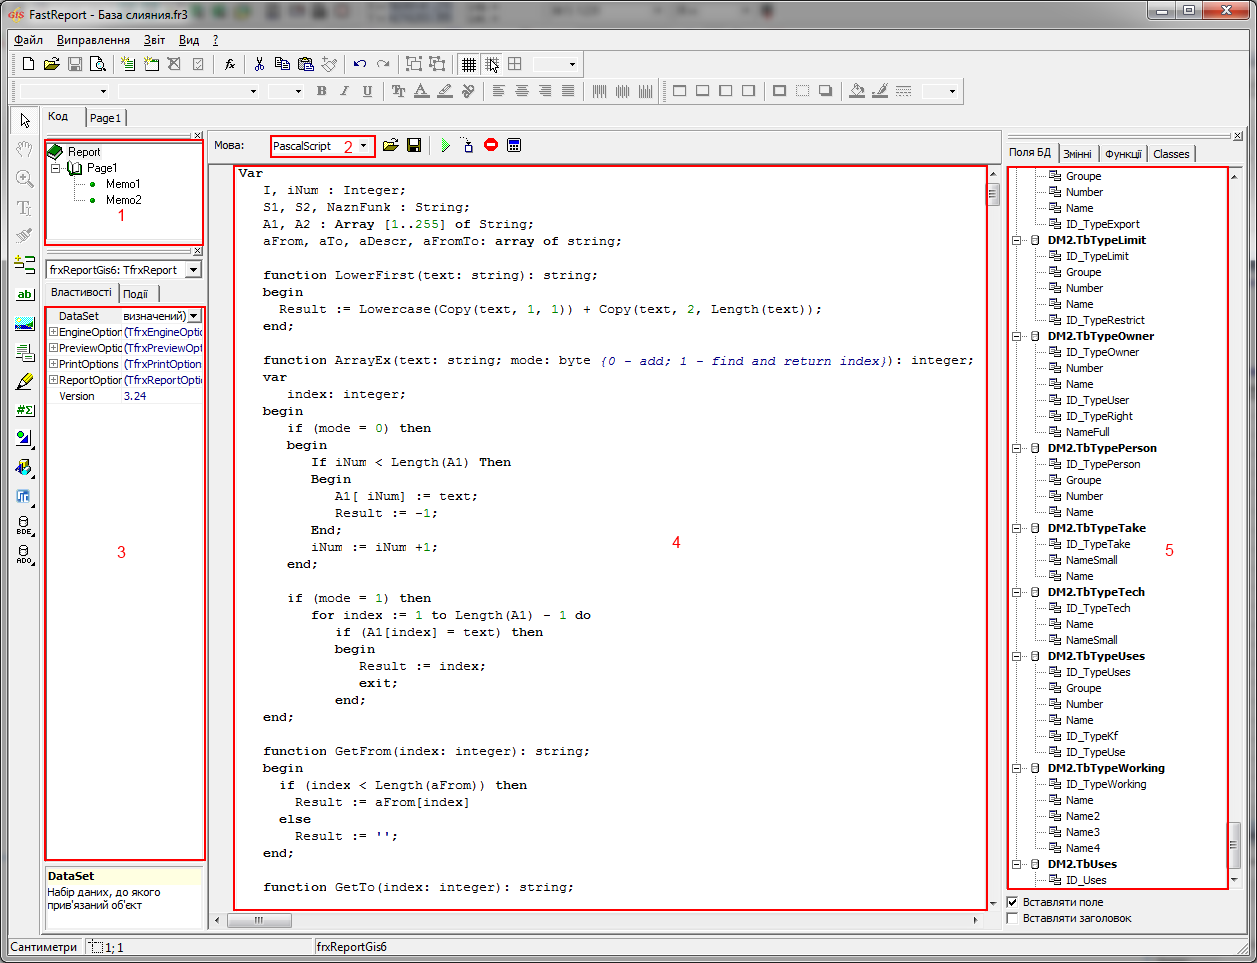This screenshot has width=1257, height=963.
Task: Expand the EngineOptions property
Action: pyautogui.click(x=53, y=332)
